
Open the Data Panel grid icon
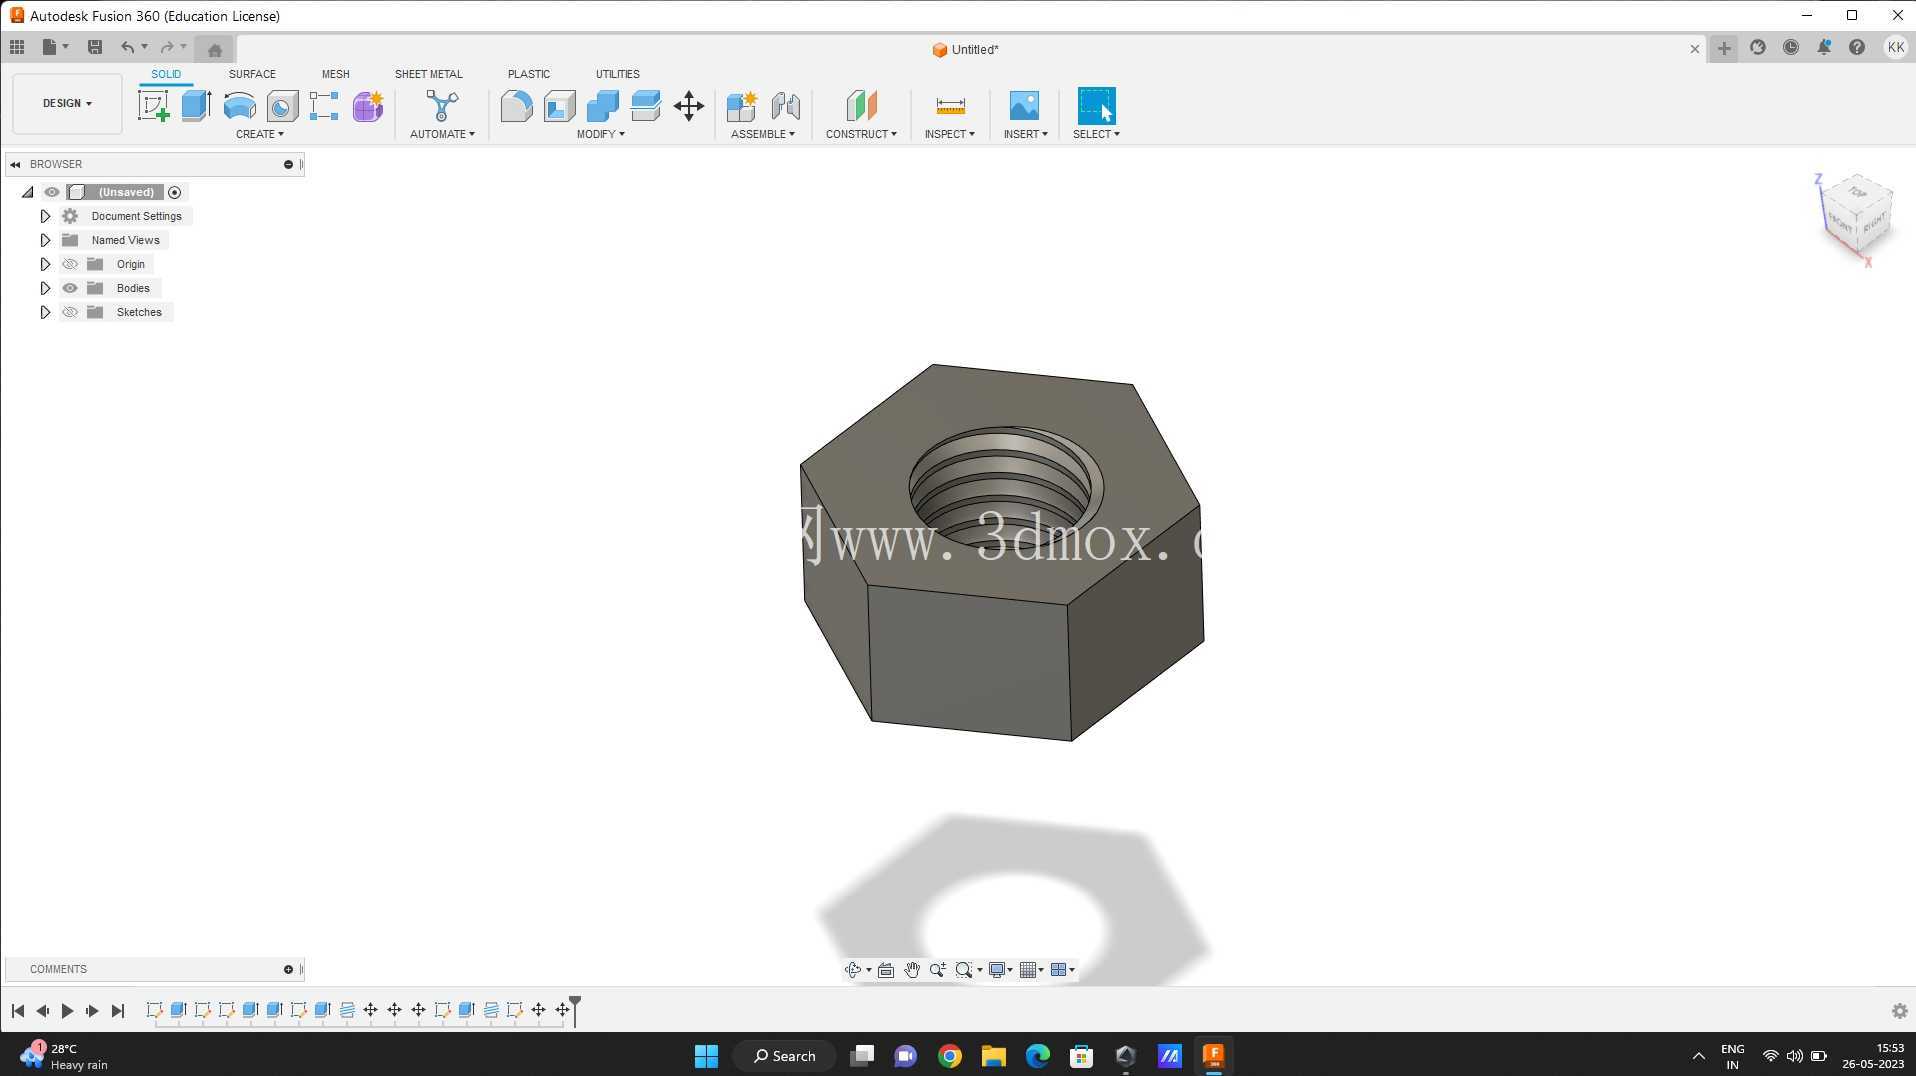(17, 47)
